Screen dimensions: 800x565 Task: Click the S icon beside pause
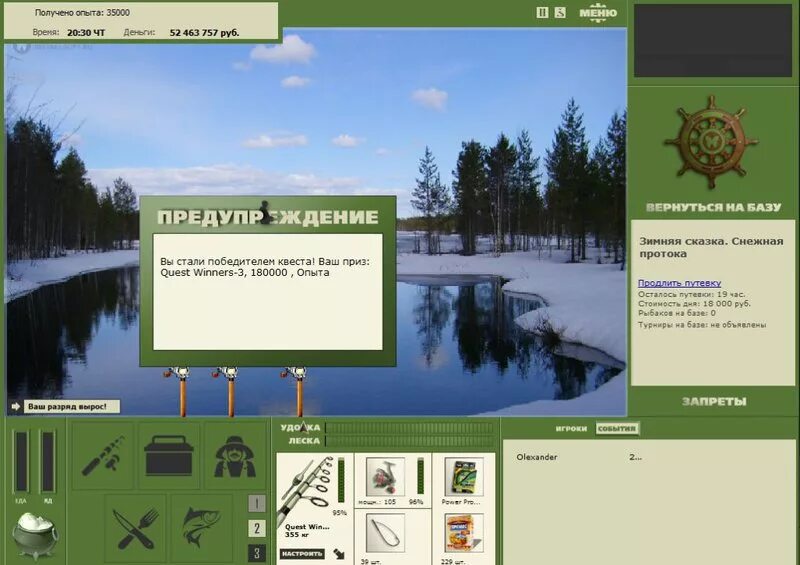[560, 12]
